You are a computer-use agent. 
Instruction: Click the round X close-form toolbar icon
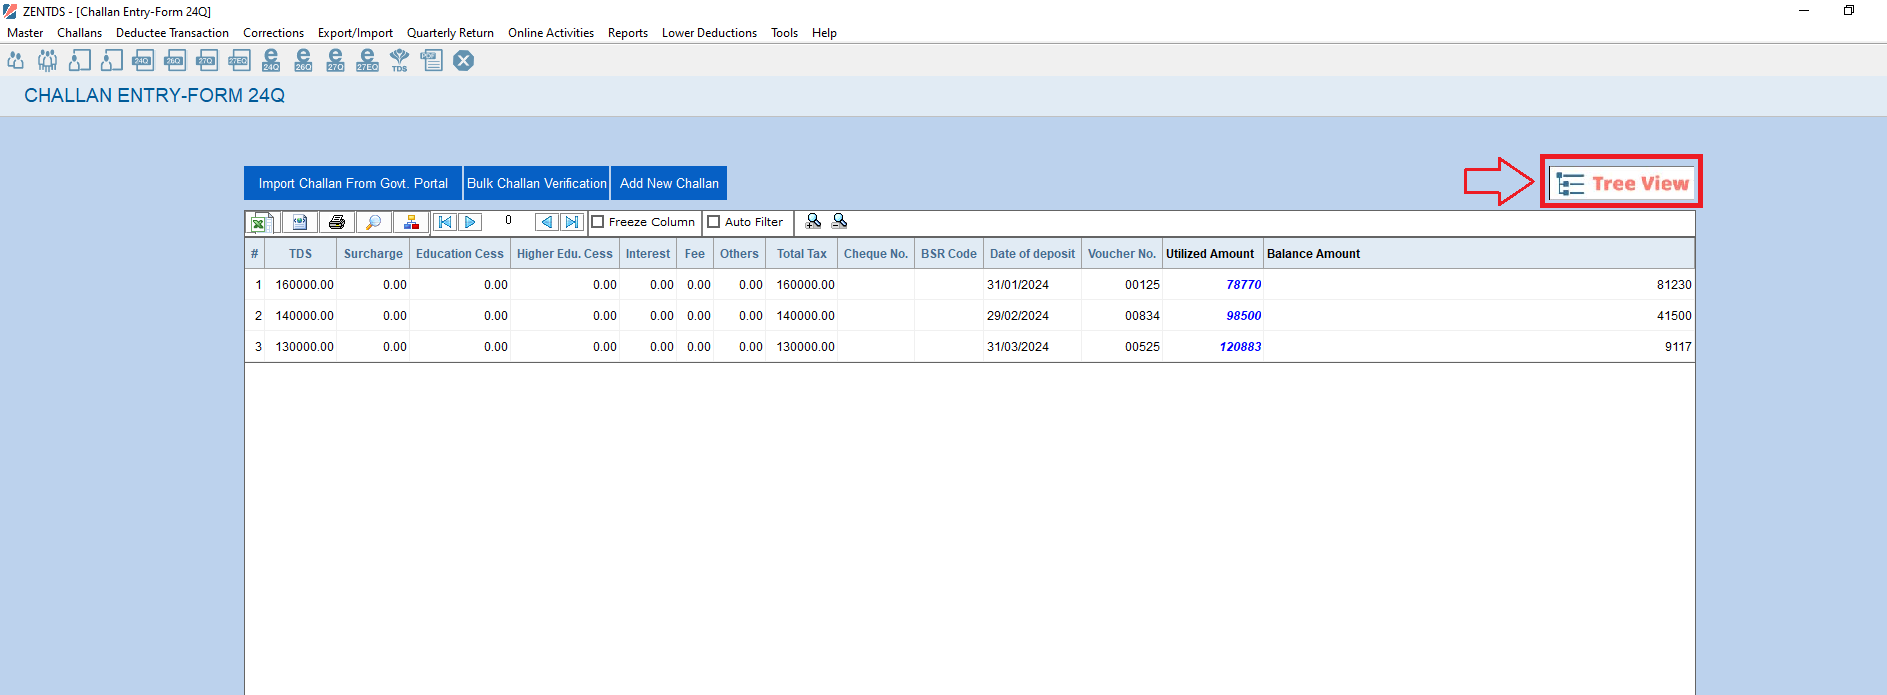(x=463, y=61)
